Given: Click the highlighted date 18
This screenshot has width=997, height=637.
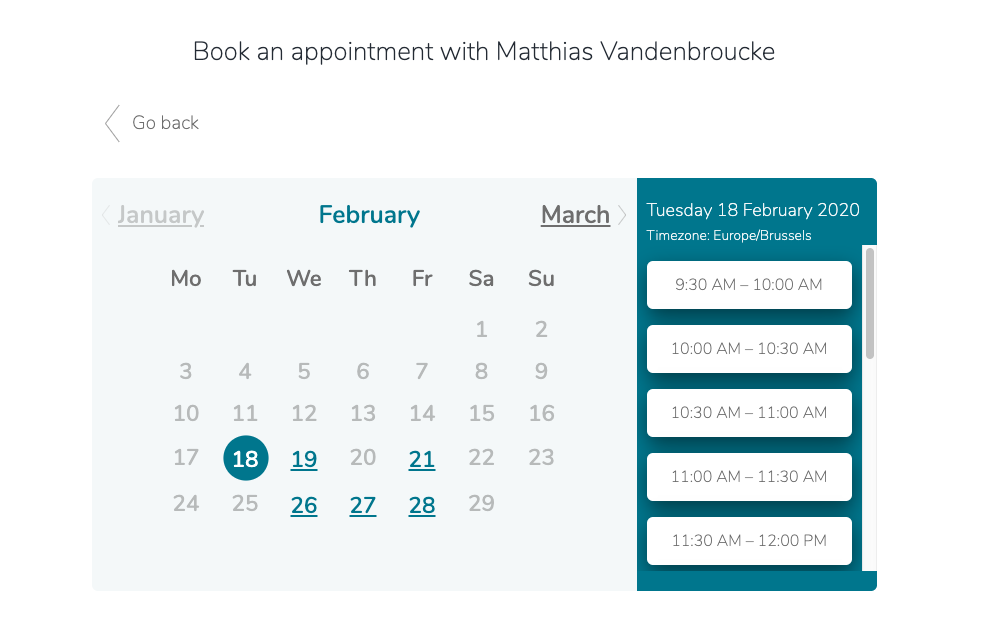Looking at the screenshot, I should click(x=245, y=458).
